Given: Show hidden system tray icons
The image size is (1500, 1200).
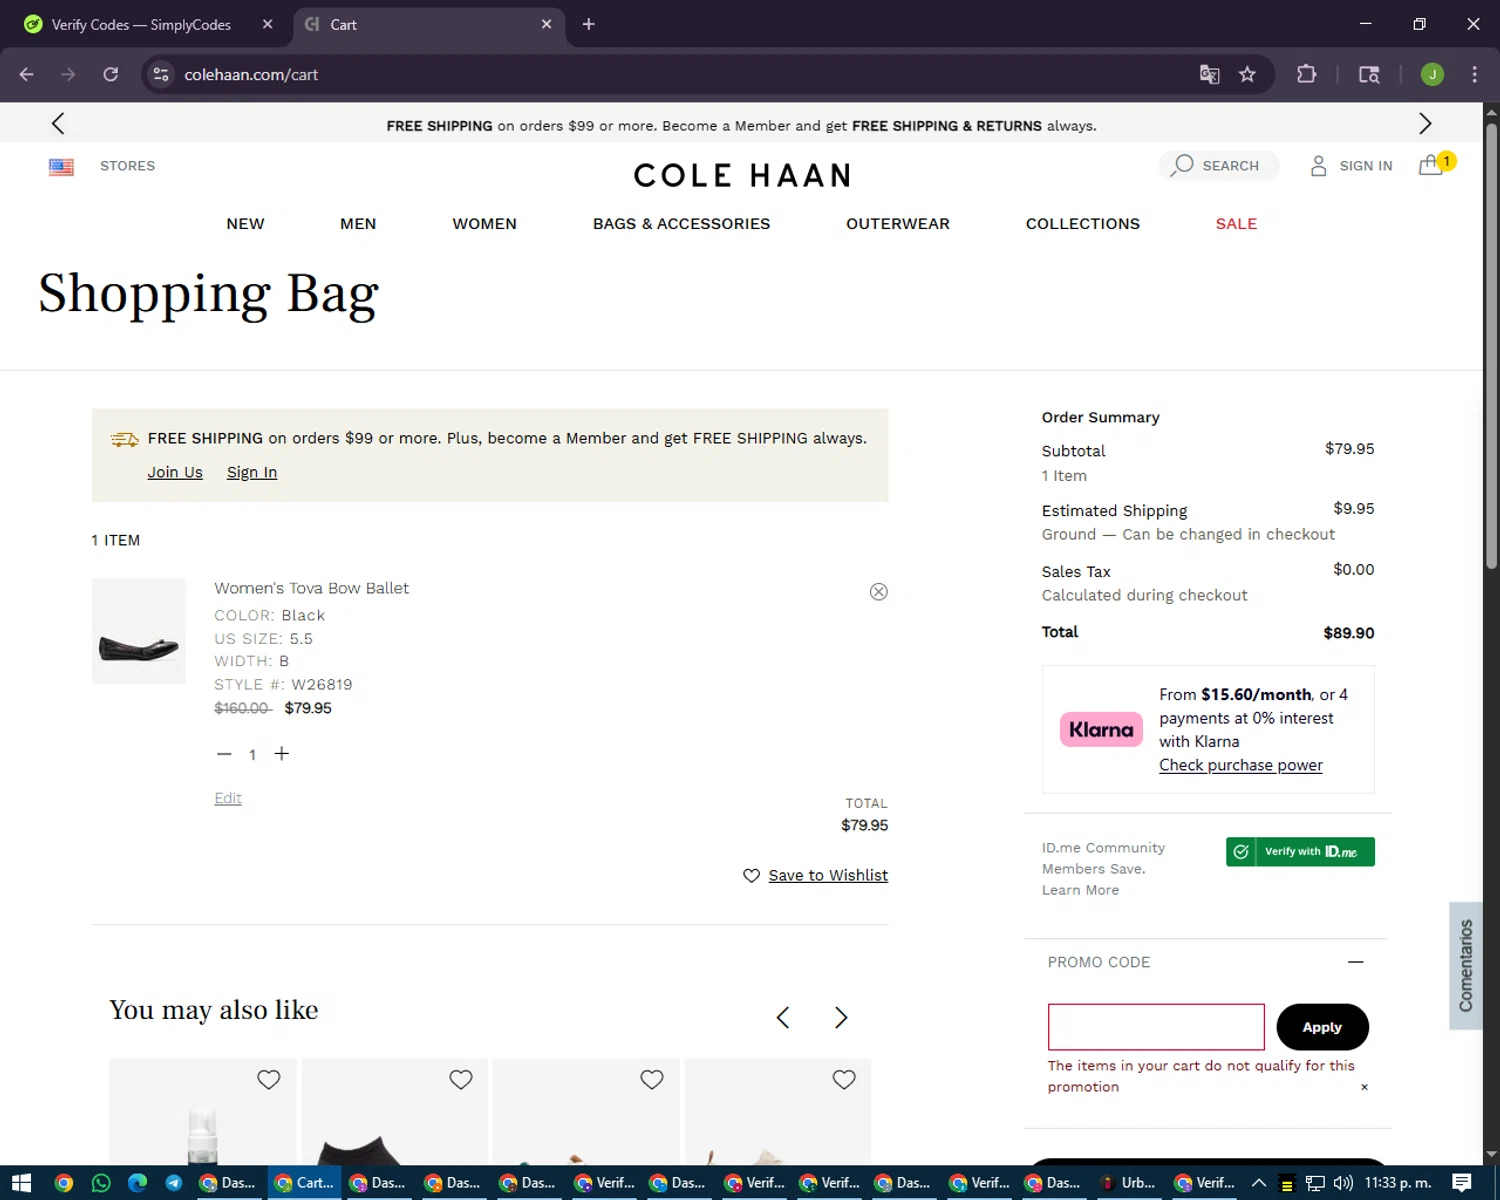Looking at the screenshot, I should (x=1259, y=1183).
